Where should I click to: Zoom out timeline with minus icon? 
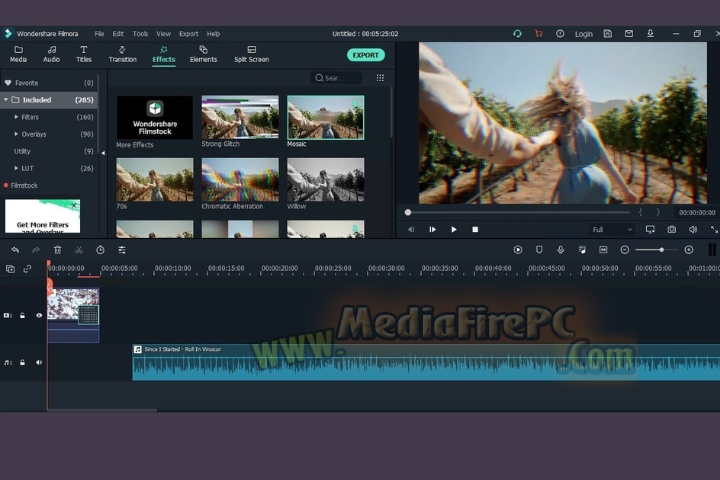tap(624, 250)
